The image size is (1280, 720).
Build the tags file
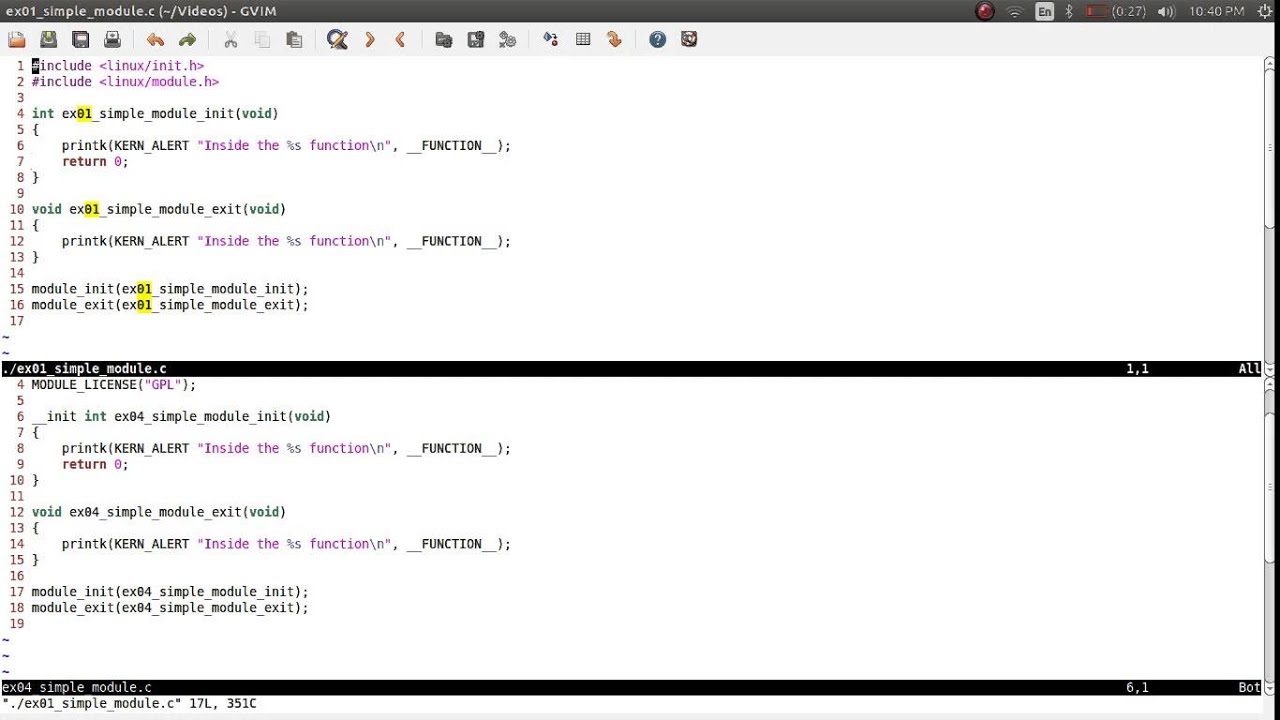(x=583, y=40)
